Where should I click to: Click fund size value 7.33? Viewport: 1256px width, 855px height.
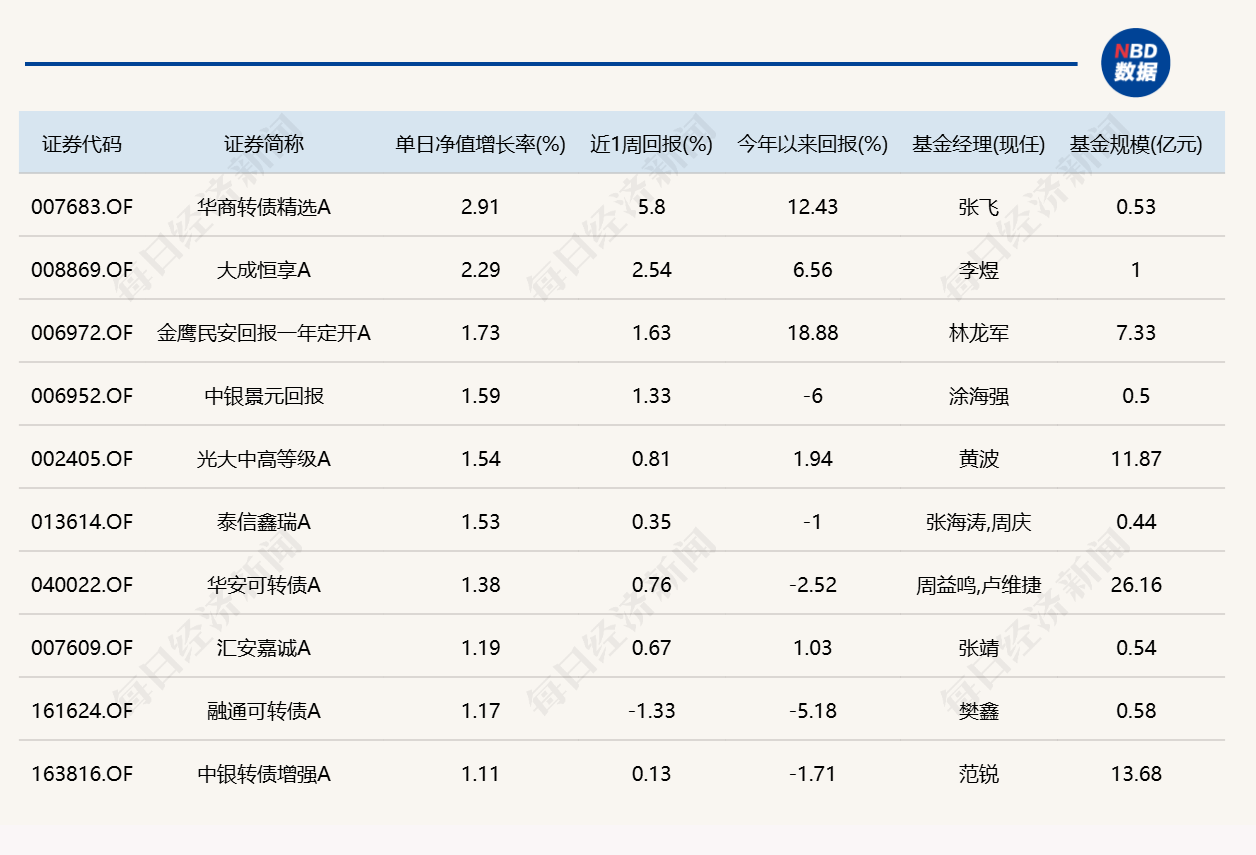tap(1136, 333)
